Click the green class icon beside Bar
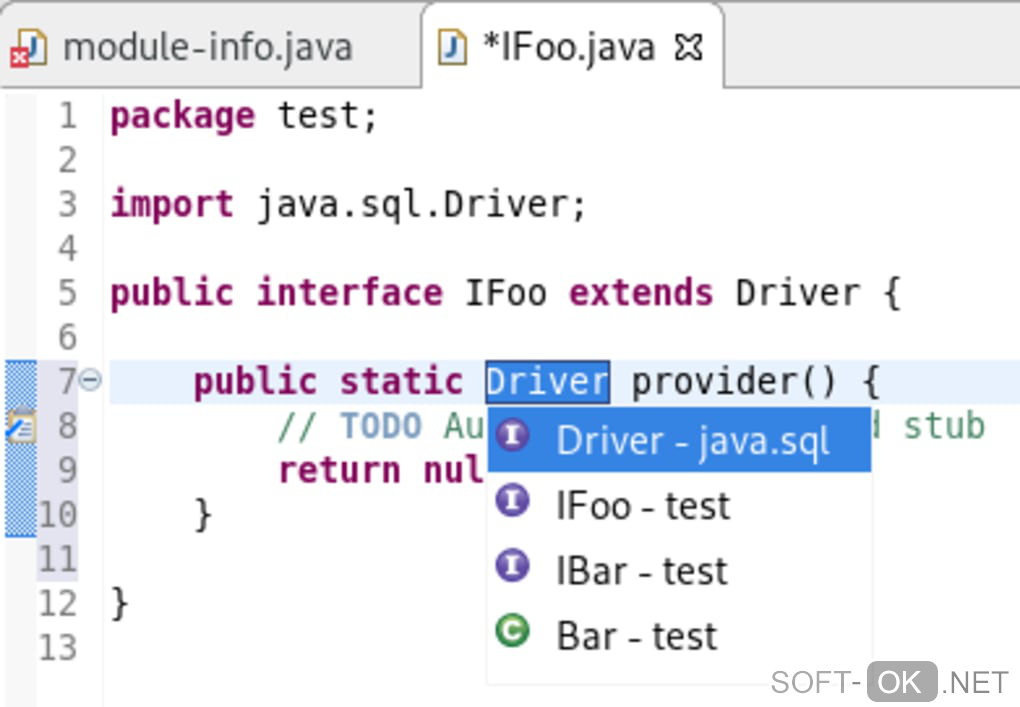This screenshot has width=1020, height=707. 513,631
